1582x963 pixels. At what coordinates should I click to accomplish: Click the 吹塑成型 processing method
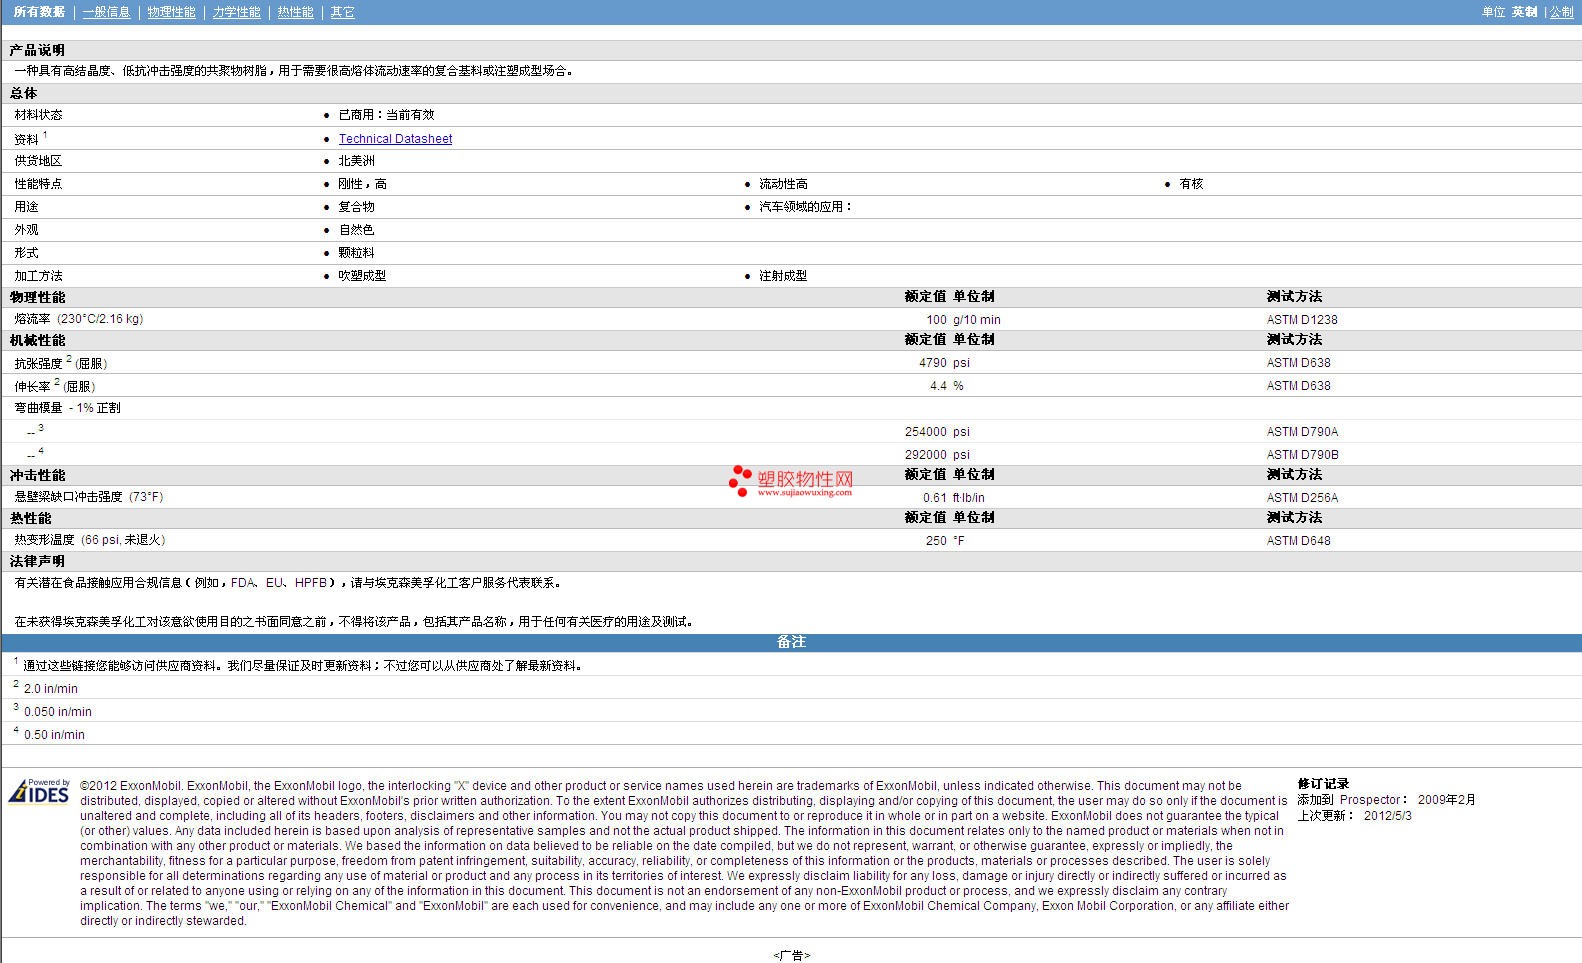tap(362, 276)
